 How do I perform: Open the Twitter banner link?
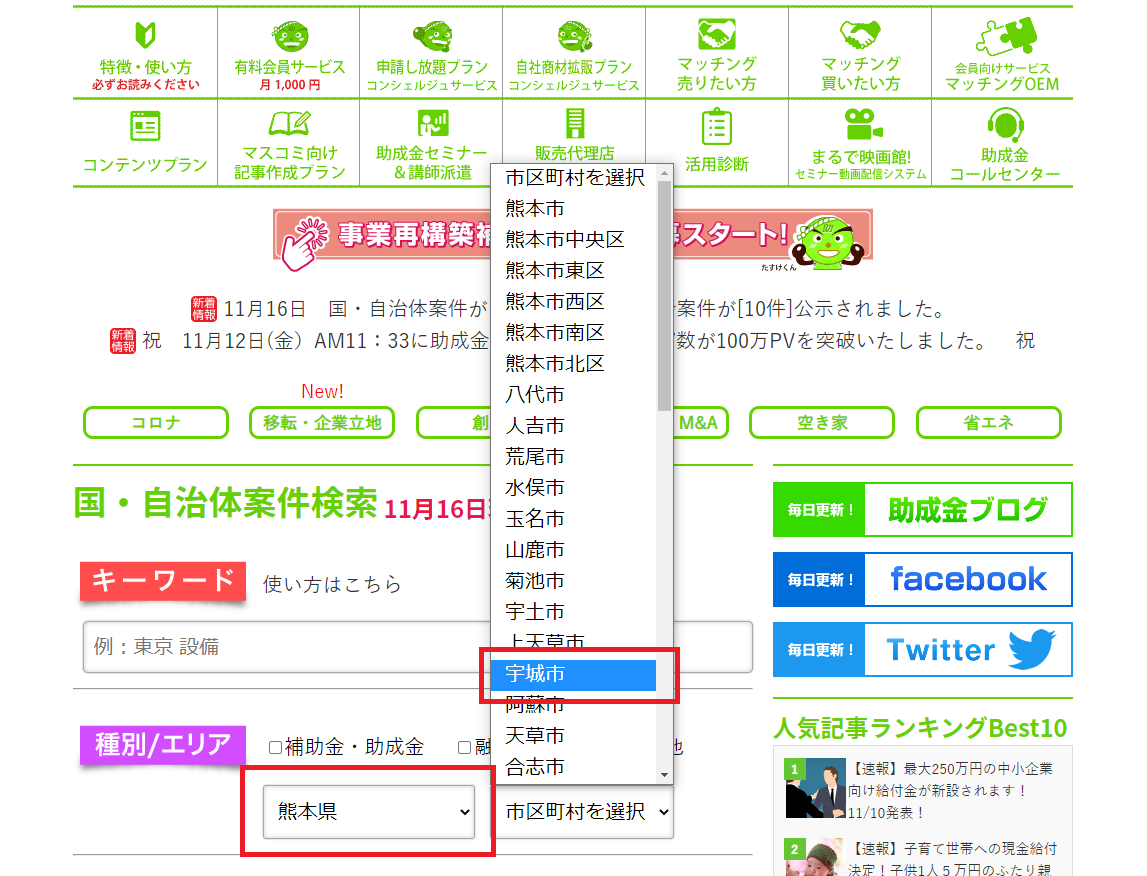921,650
